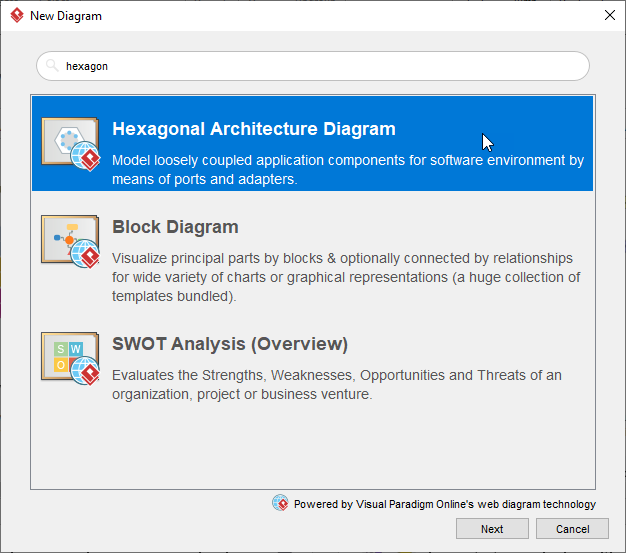626x553 pixels.
Task: Pick the SWOT Analysis (Overview) heading
Action: [x=230, y=344]
